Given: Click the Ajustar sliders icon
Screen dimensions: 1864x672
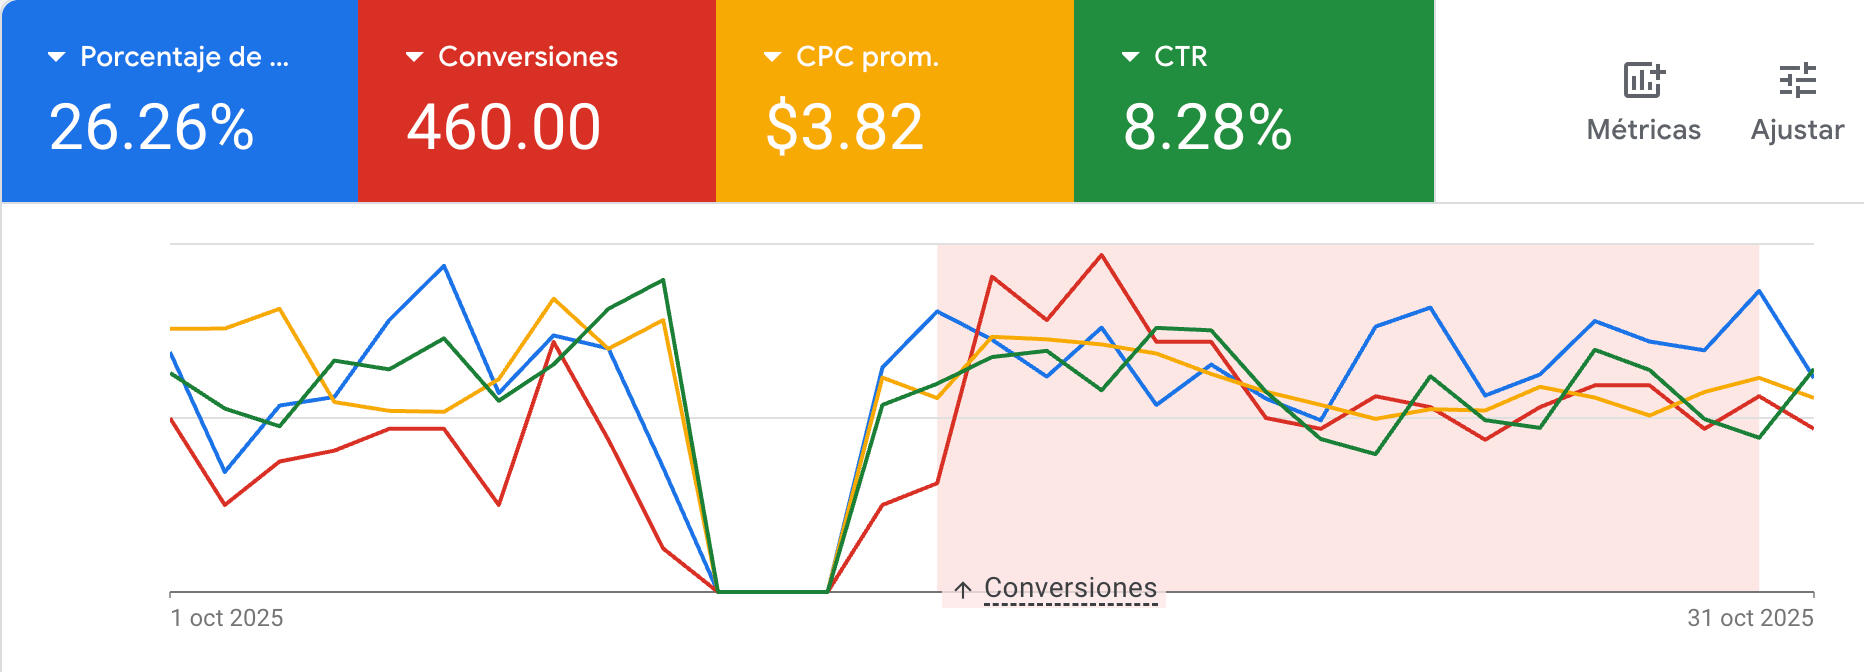Looking at the screenshot, I should [1797, 80].
